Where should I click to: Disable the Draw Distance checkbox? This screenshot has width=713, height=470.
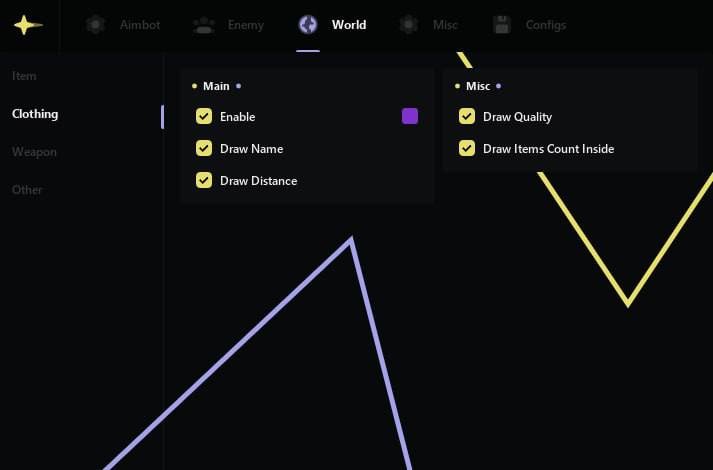pos(204,181)
